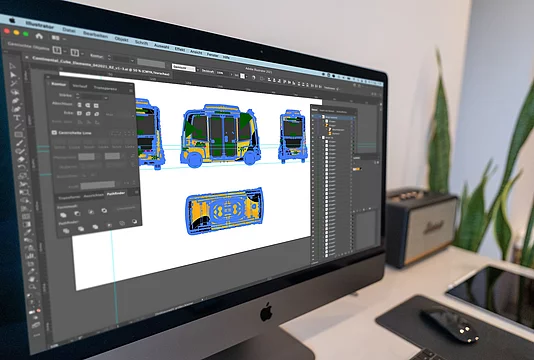Open the Objekt menu
Viewport: 534px width, 360px height.
pos(122,39)
